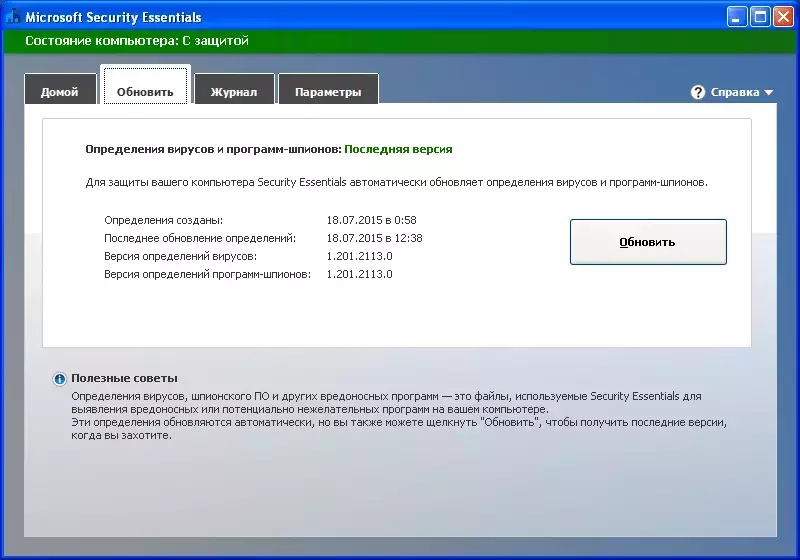This screenshot has width=800, height=560.
Task: Click the blue info icon beside Полезные советы
Action: pyautogui.click(x=60, y=379)
